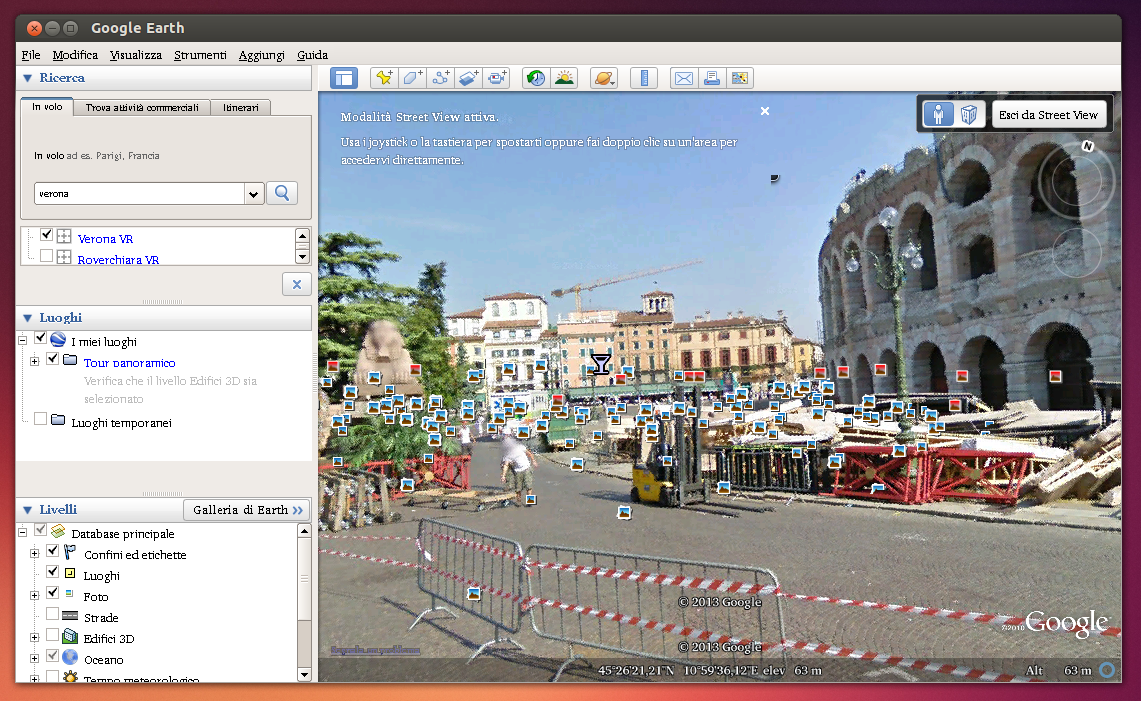Collapse the Livelli panel triangle

click(x=28, y=510)
